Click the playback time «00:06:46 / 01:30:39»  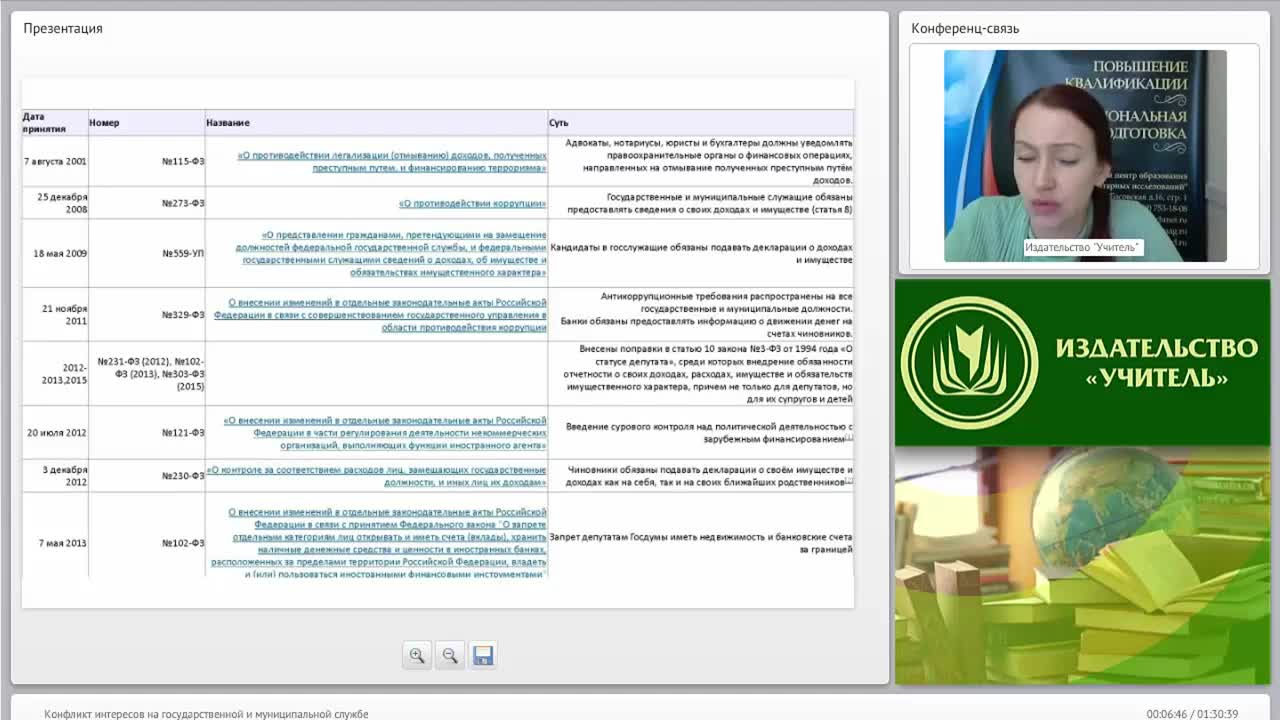(1192, 714)
